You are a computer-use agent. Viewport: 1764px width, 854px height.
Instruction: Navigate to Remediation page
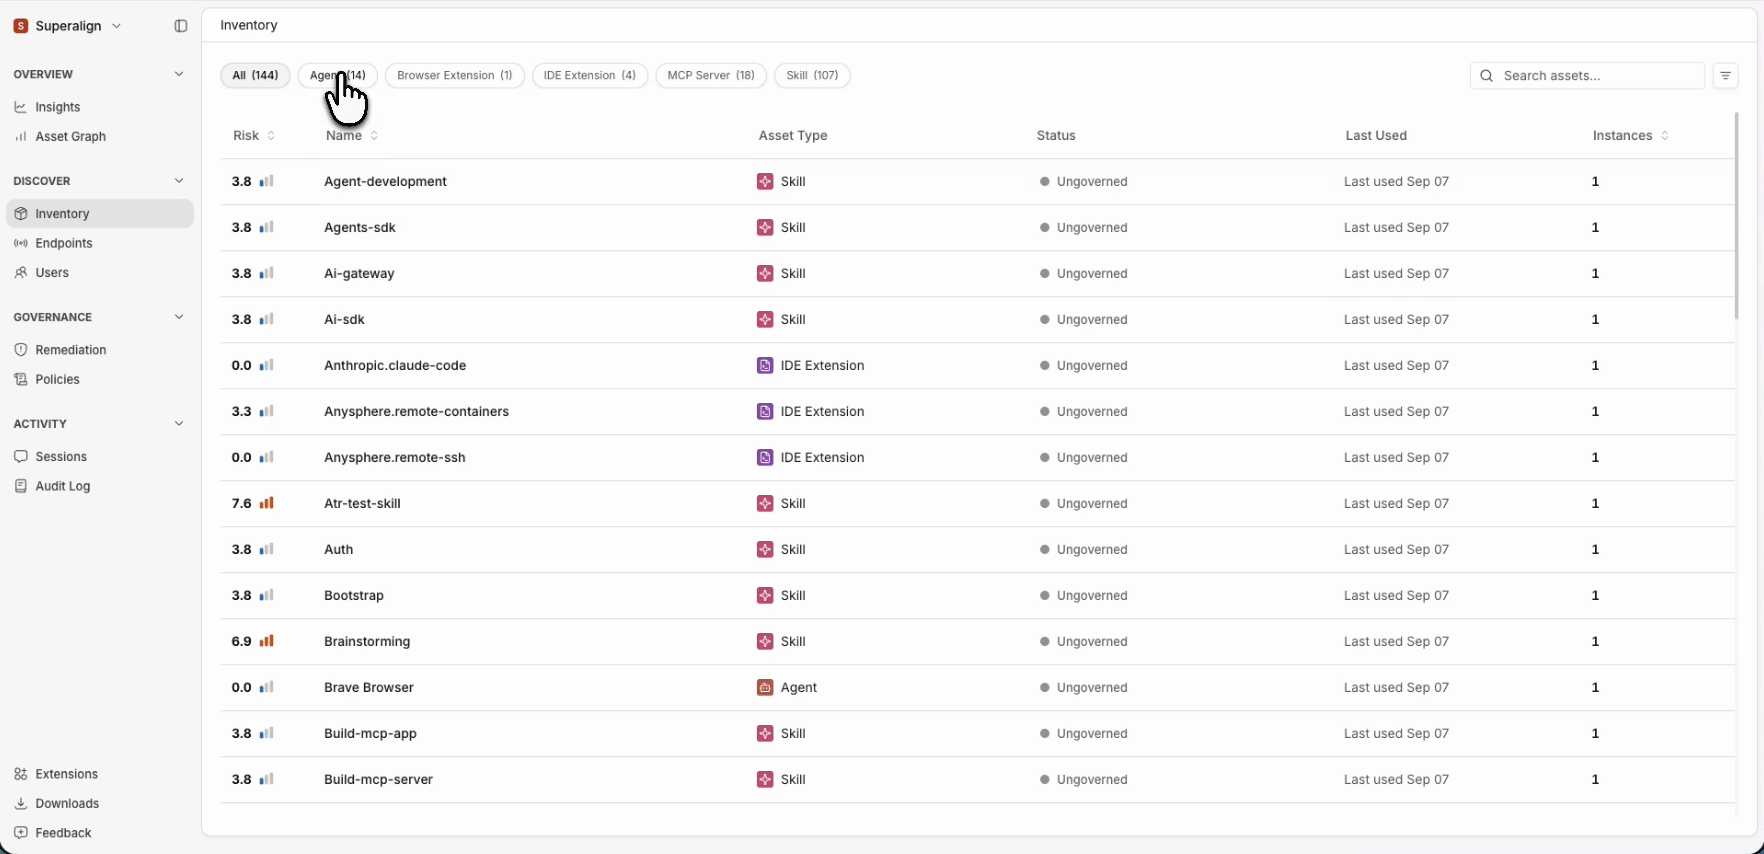pos(99,350)
